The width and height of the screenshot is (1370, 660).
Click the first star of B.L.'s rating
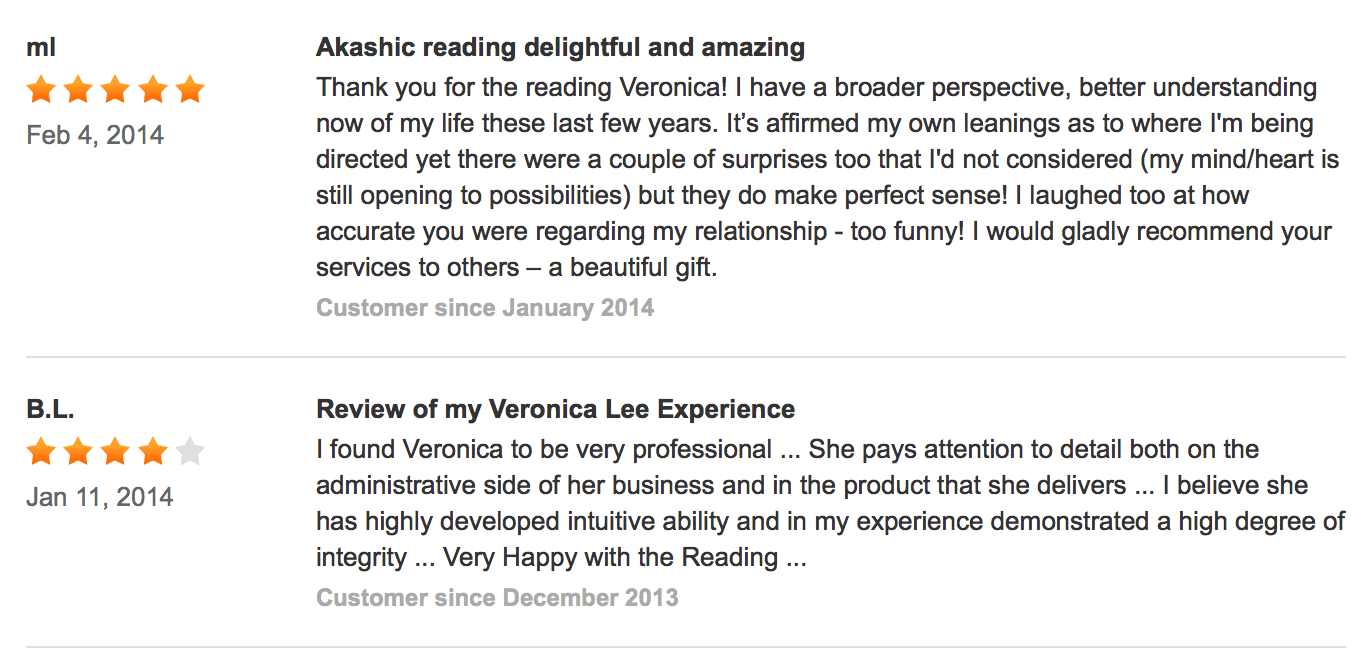[x=41, y=452]
